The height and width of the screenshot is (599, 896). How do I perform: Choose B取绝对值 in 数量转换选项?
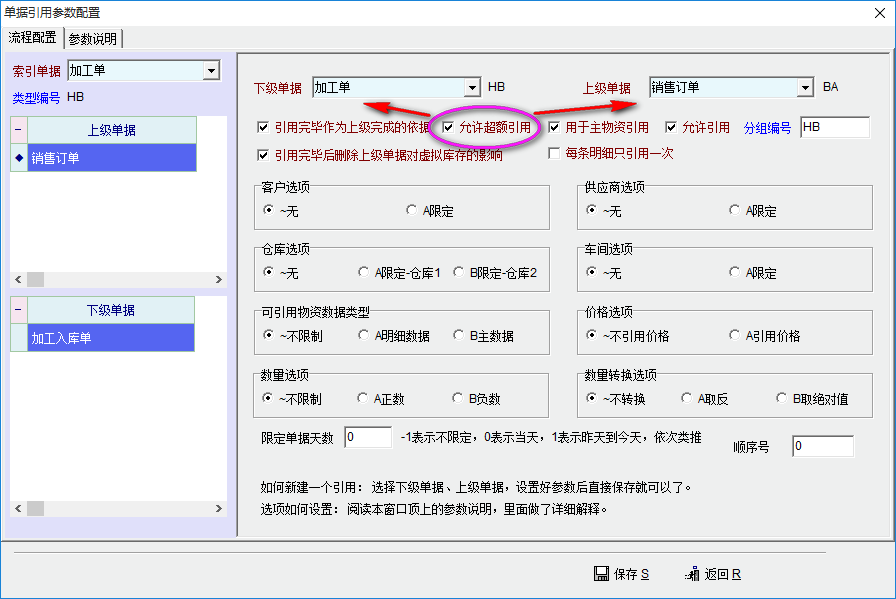(x=783, y=399)
